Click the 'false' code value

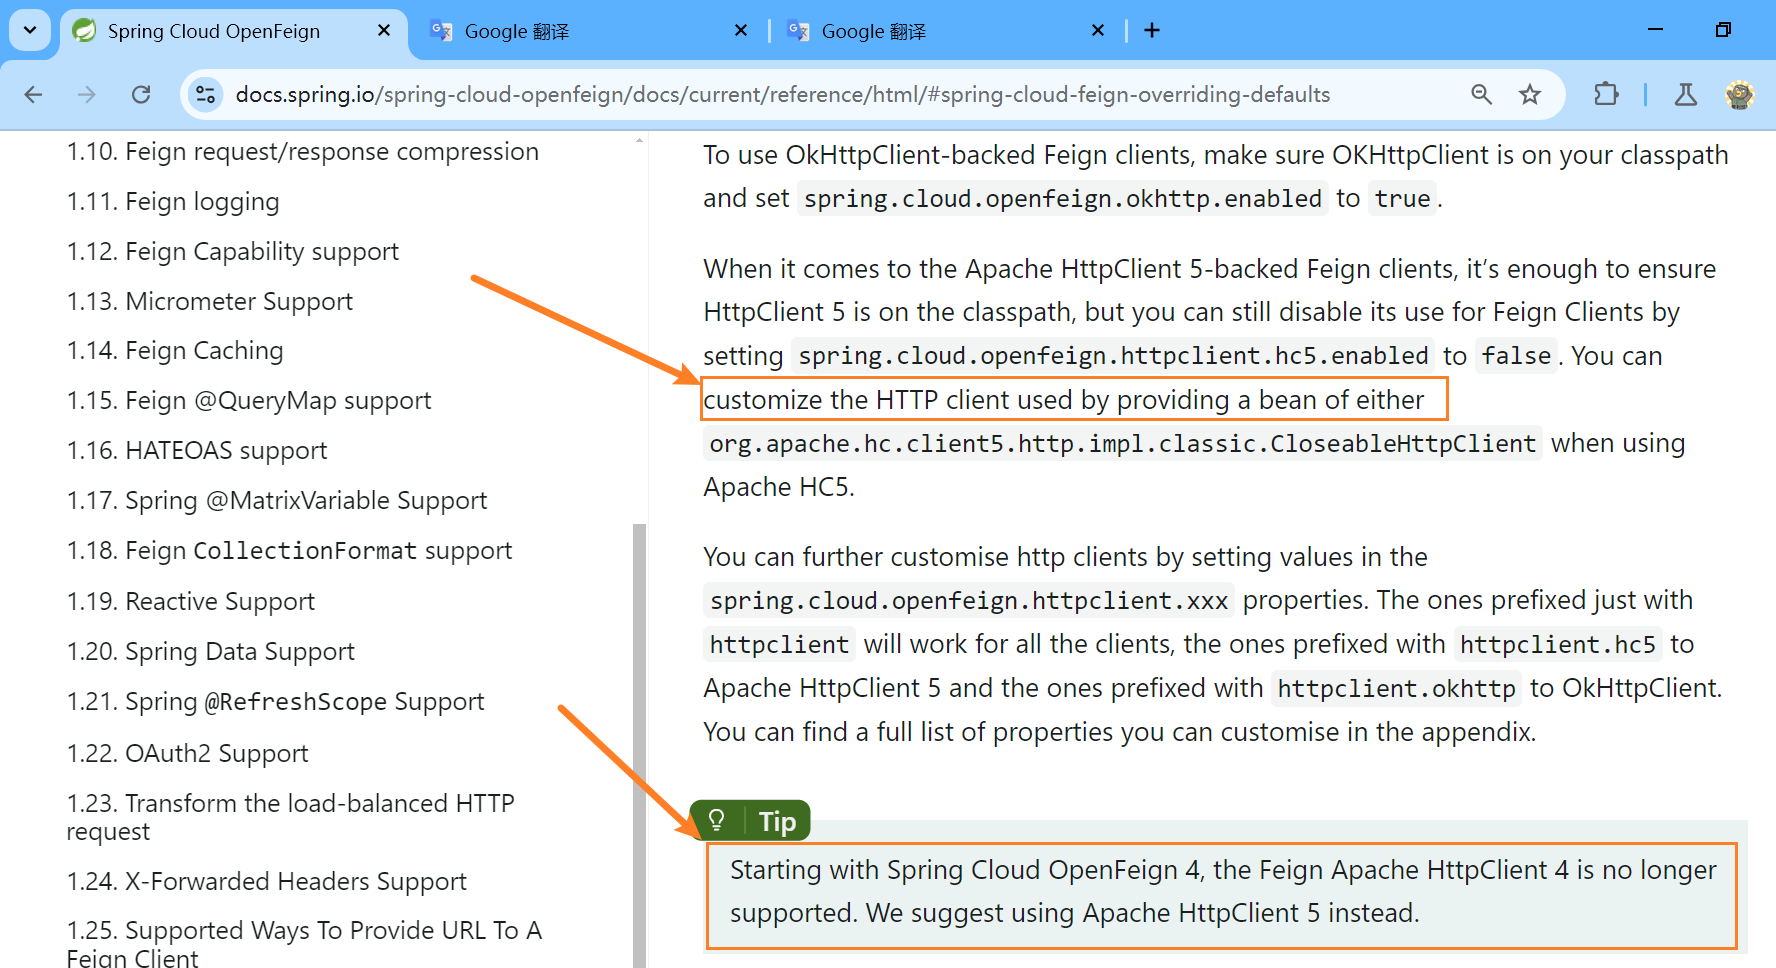point(1516,356)
